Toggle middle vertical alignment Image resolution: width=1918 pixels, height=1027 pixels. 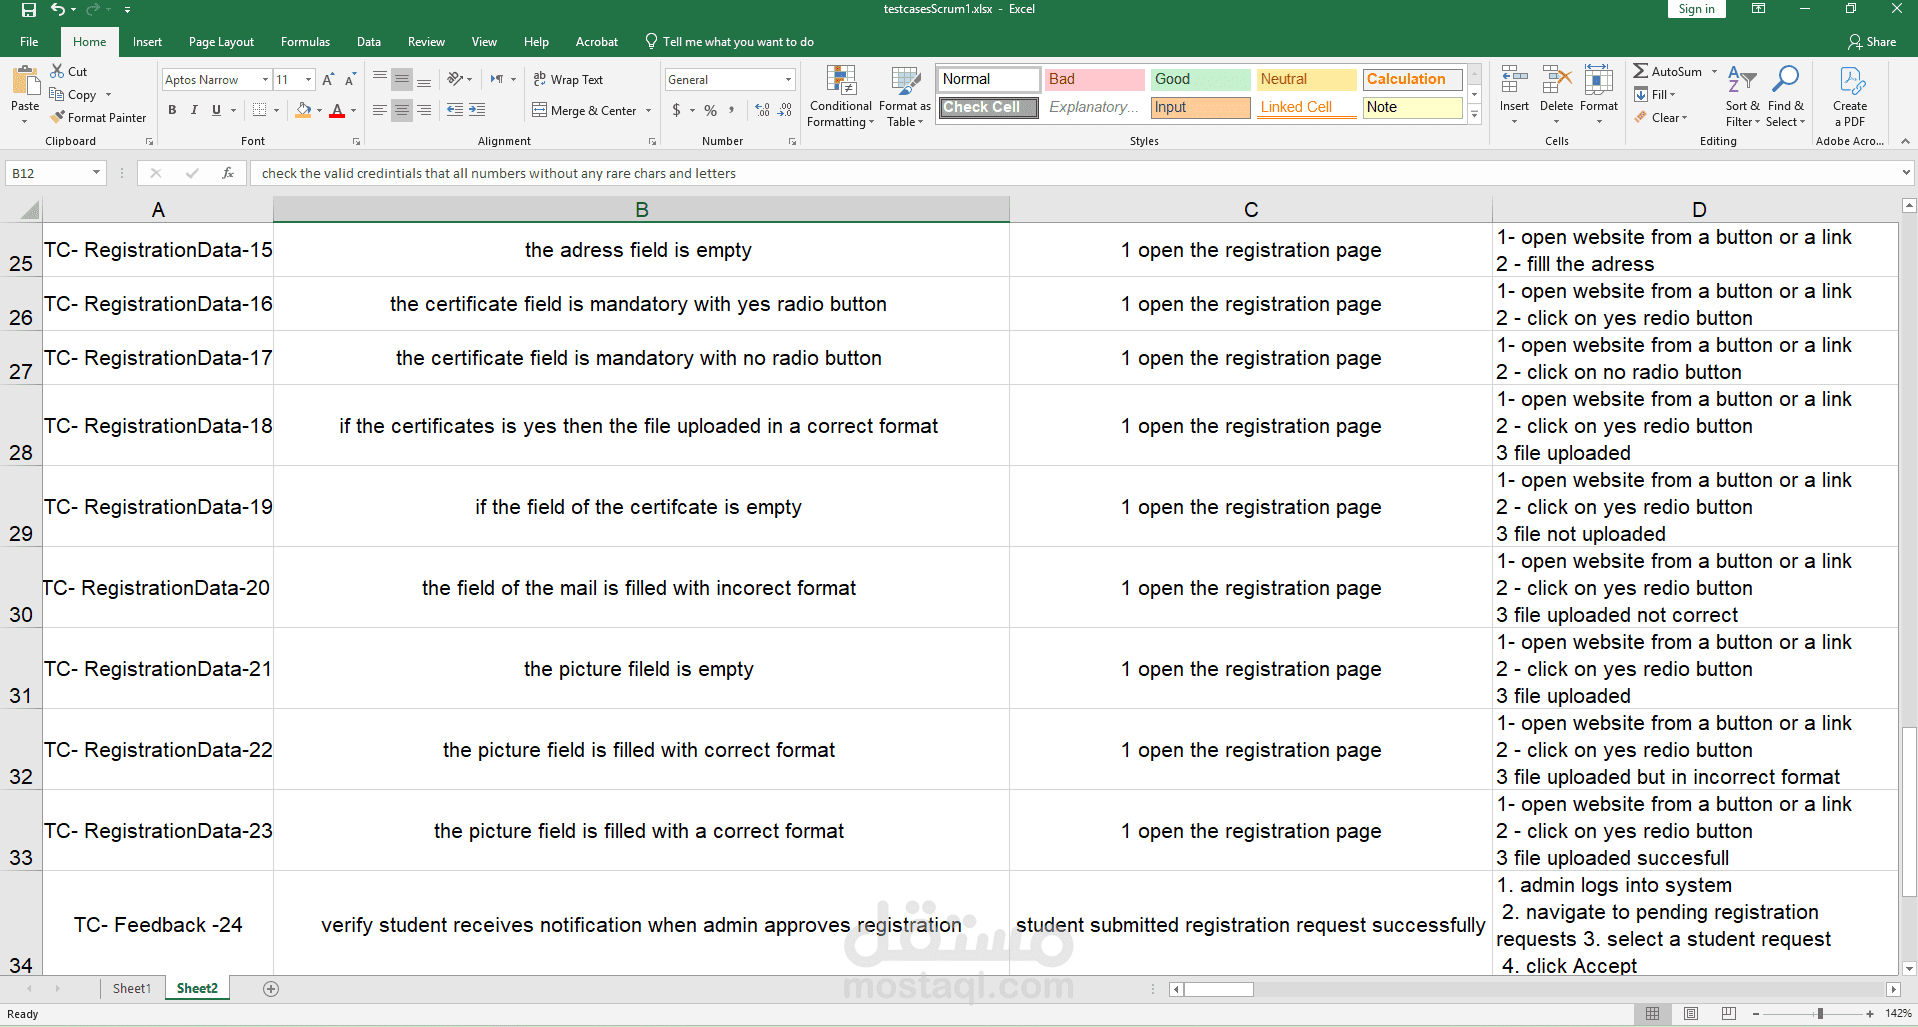(x=402, y=80)
